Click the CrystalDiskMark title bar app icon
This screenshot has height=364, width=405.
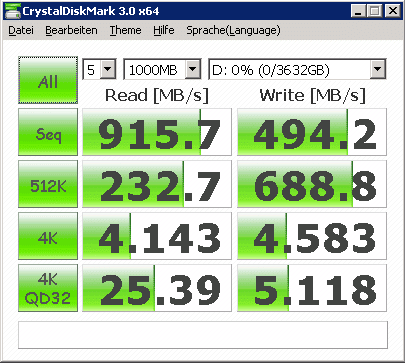[x=12, y=11]
